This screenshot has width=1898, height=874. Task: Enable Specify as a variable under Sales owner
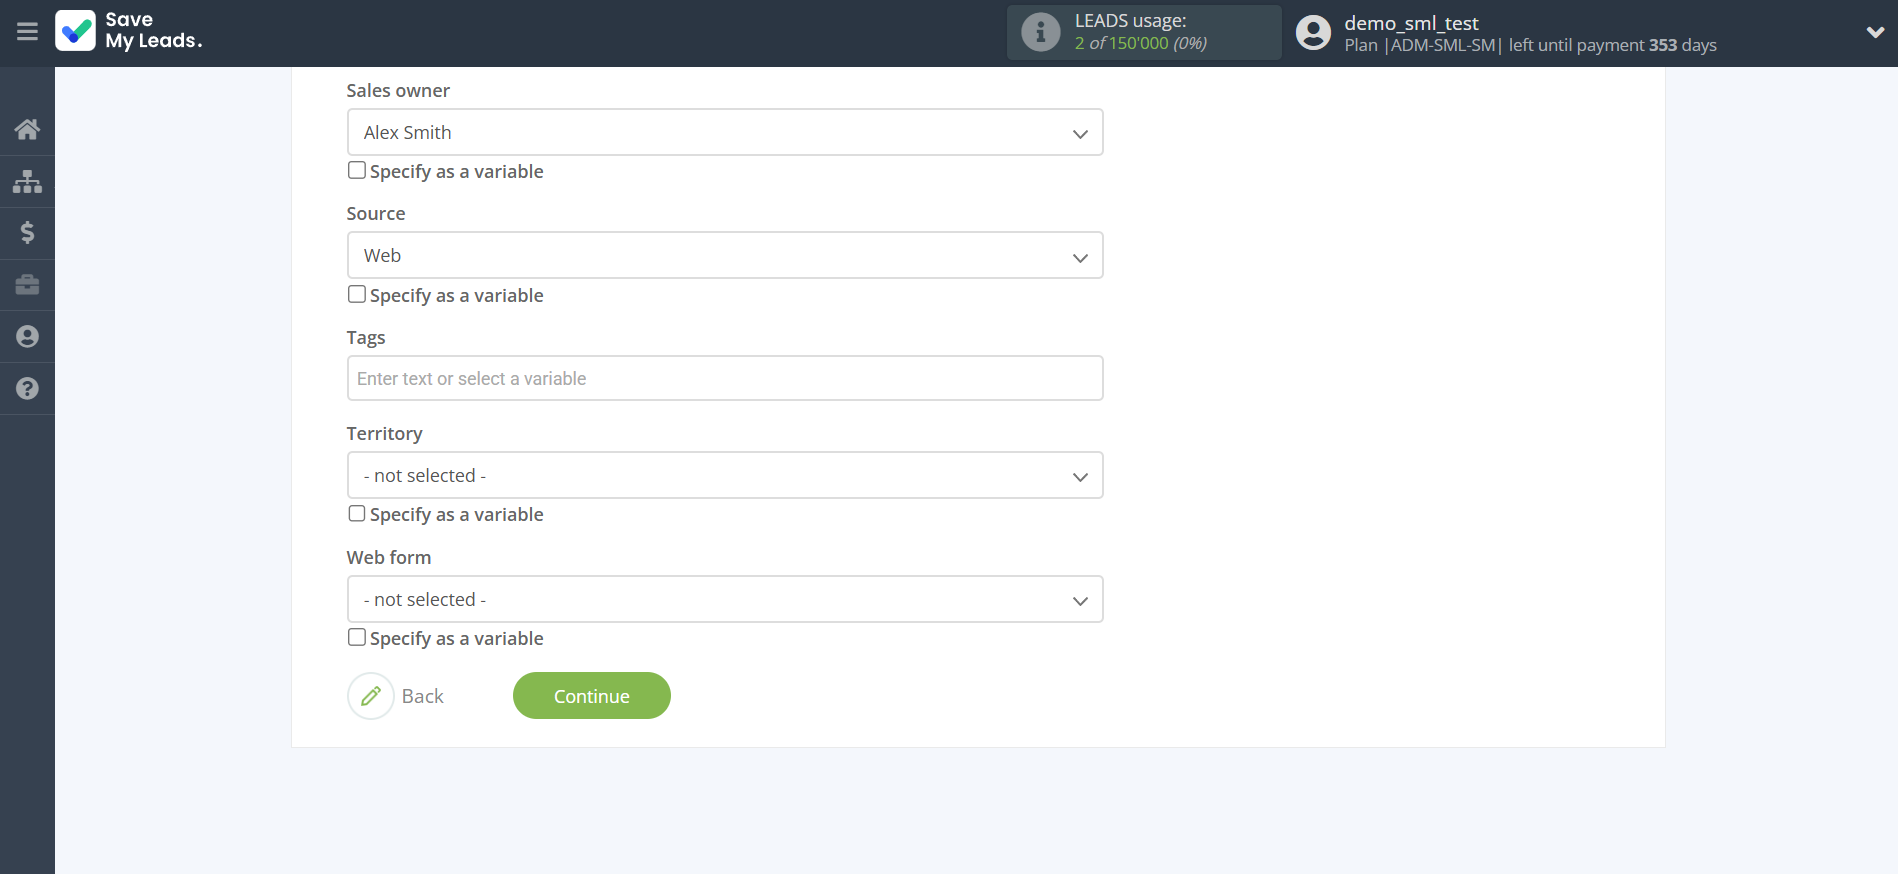tap(357, 171)
